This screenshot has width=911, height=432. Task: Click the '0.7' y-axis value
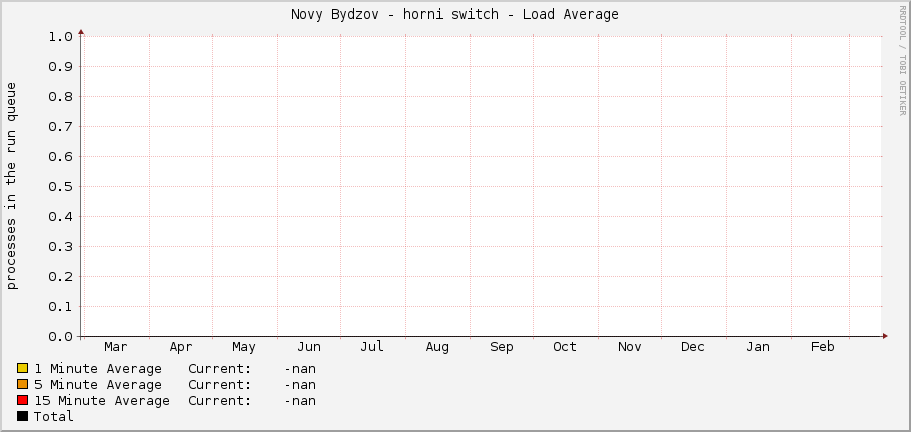pos(60,127)
